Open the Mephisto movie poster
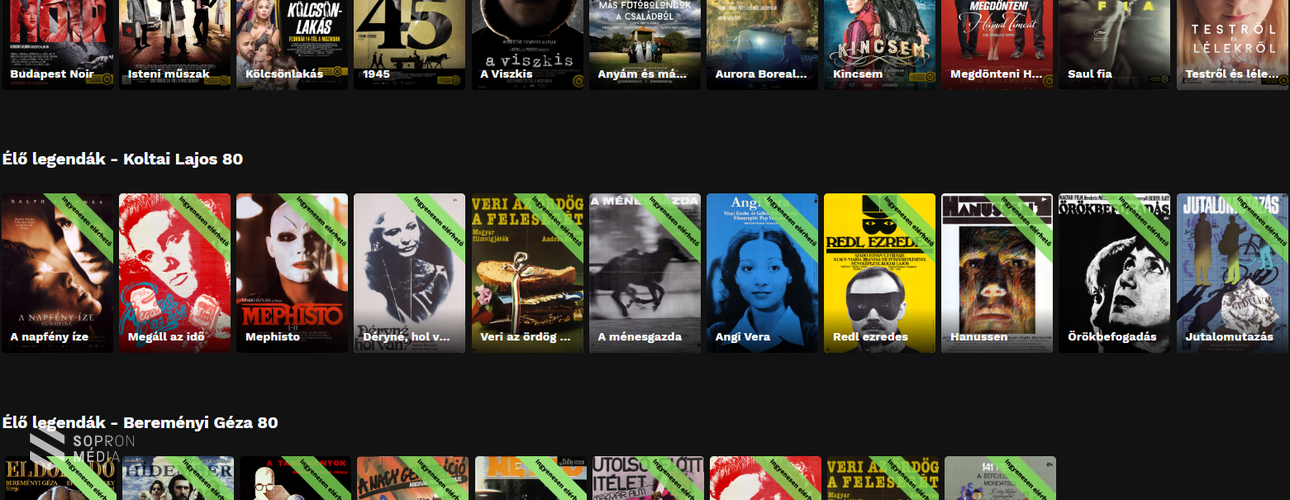 [292, 272]
